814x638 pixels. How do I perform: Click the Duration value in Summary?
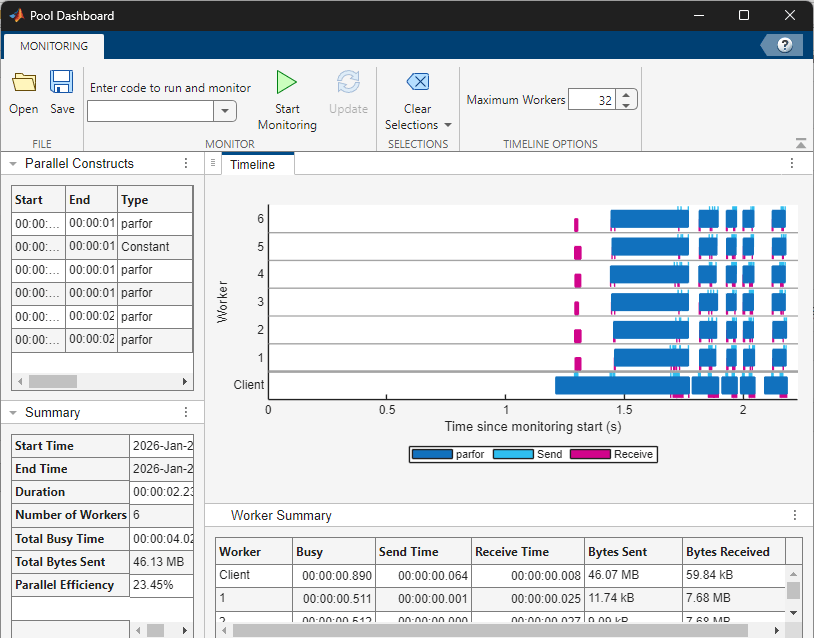pyautogui.click(x=161, y=492)
